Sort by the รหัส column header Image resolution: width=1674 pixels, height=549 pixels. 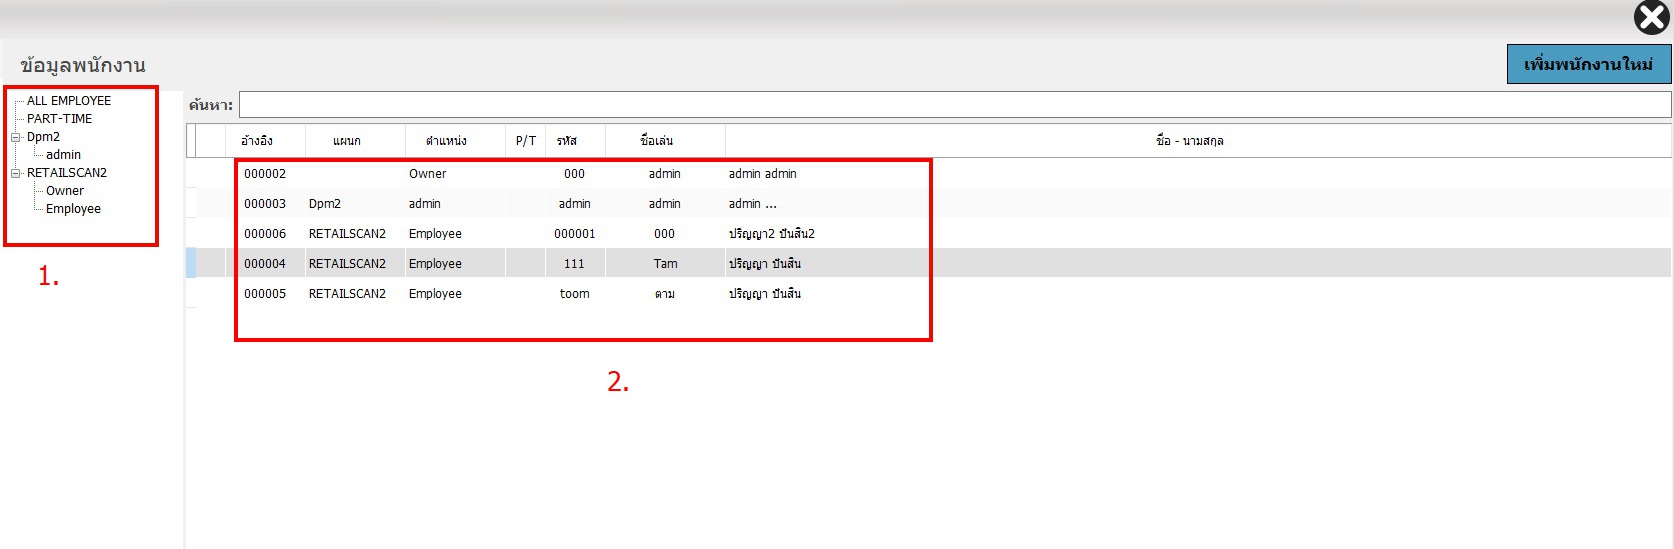tap(575, 141)
